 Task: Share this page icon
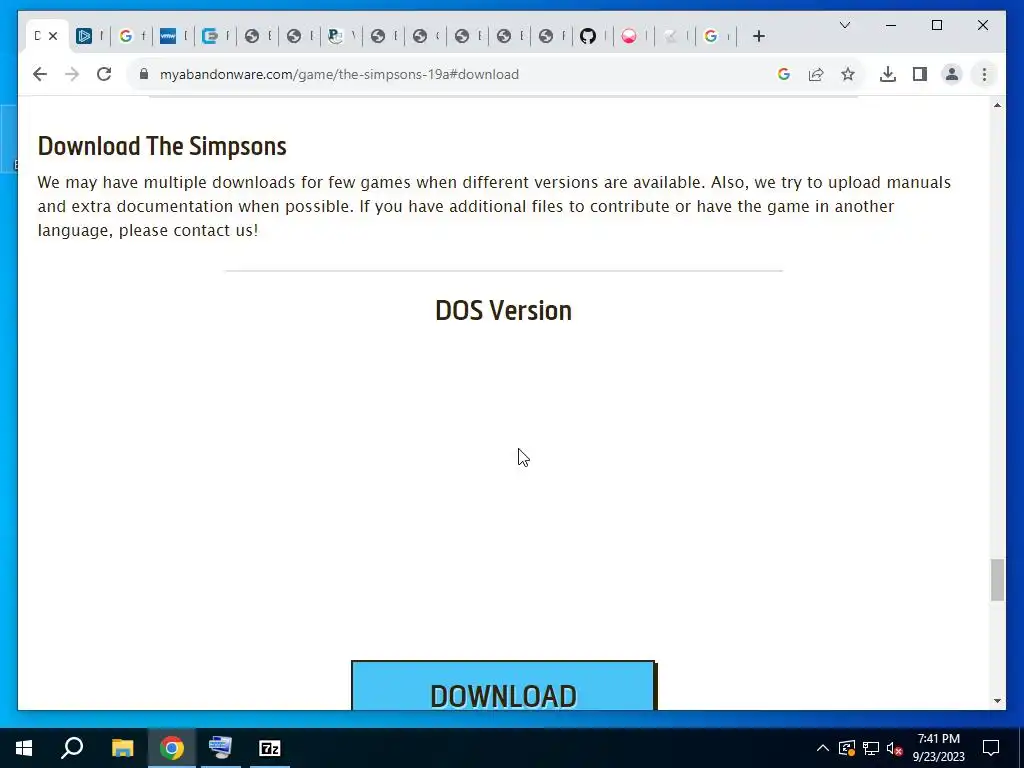(x=816, y=74)
